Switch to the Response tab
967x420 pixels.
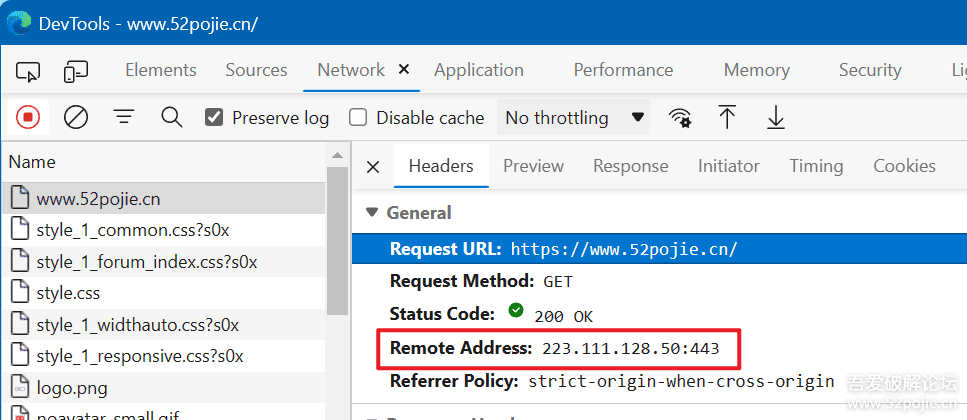[630, 166]
